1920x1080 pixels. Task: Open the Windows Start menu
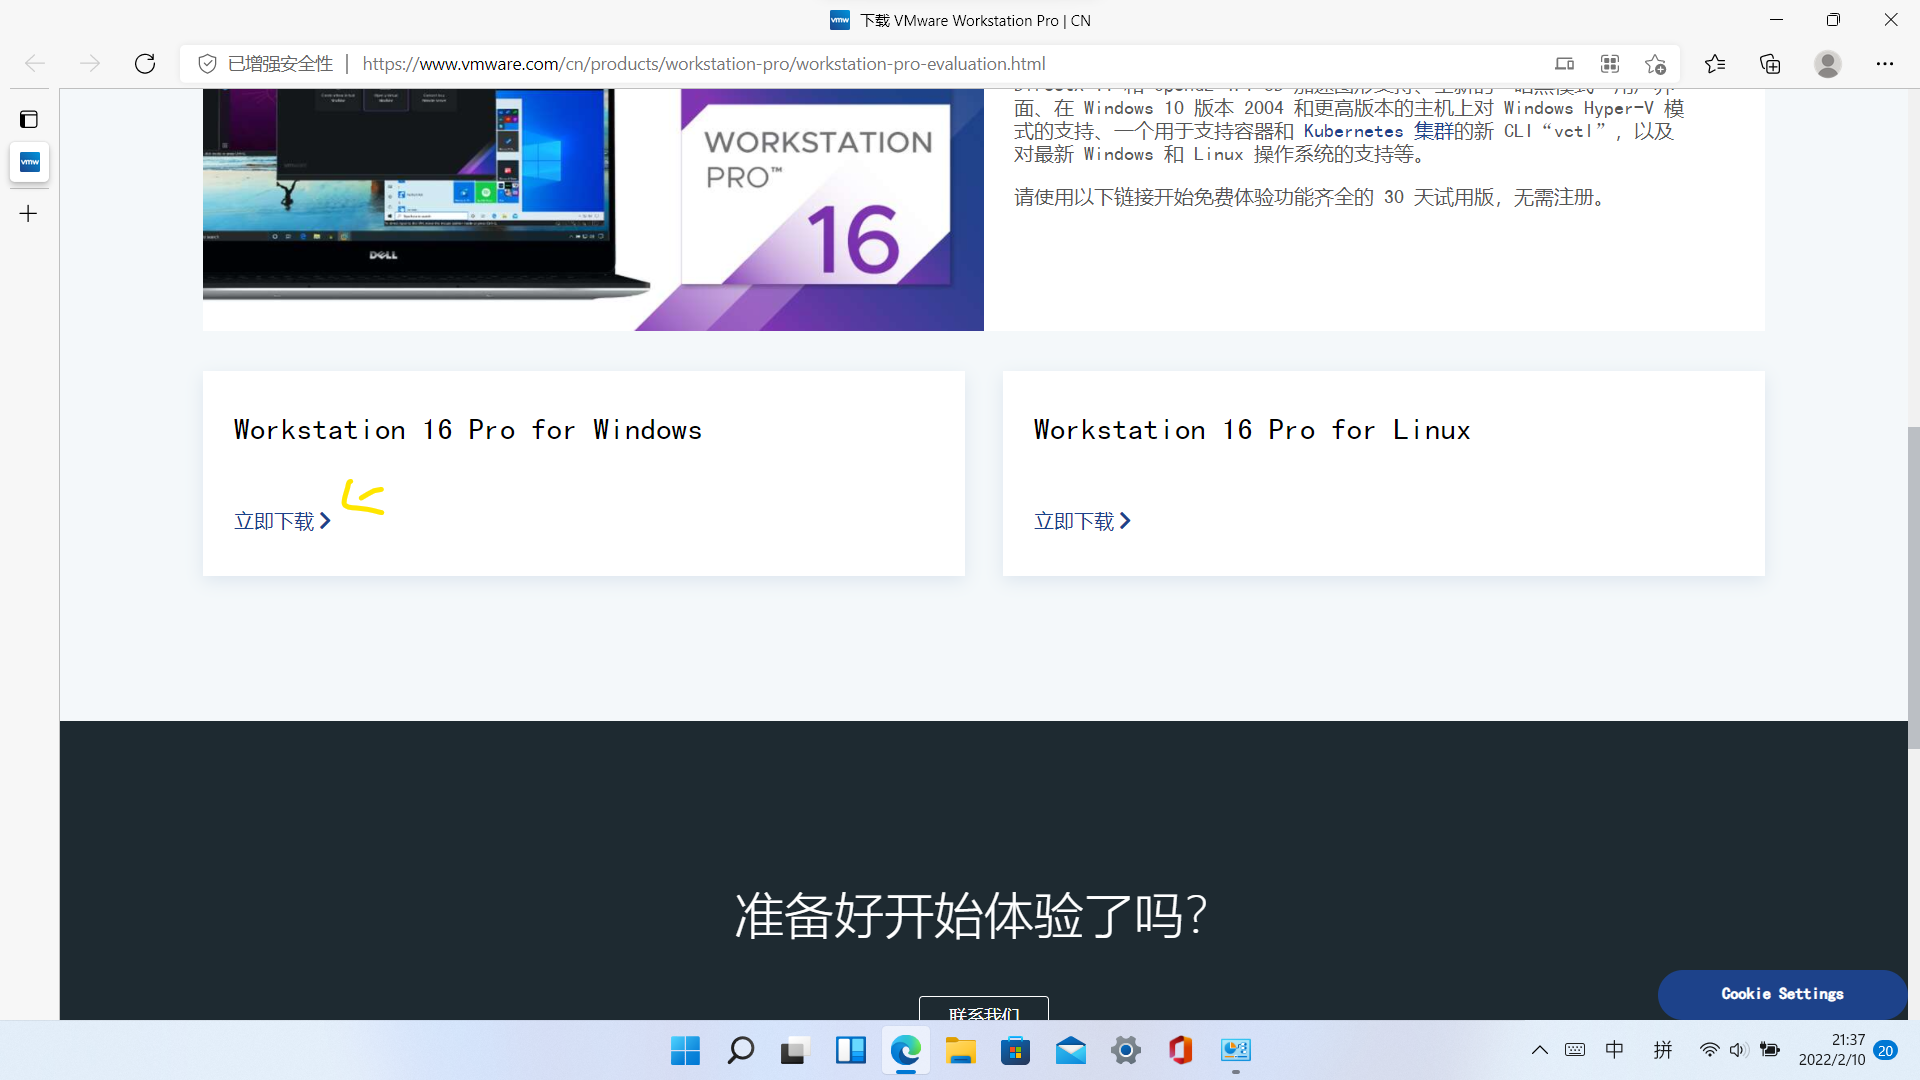point(685,1050)
